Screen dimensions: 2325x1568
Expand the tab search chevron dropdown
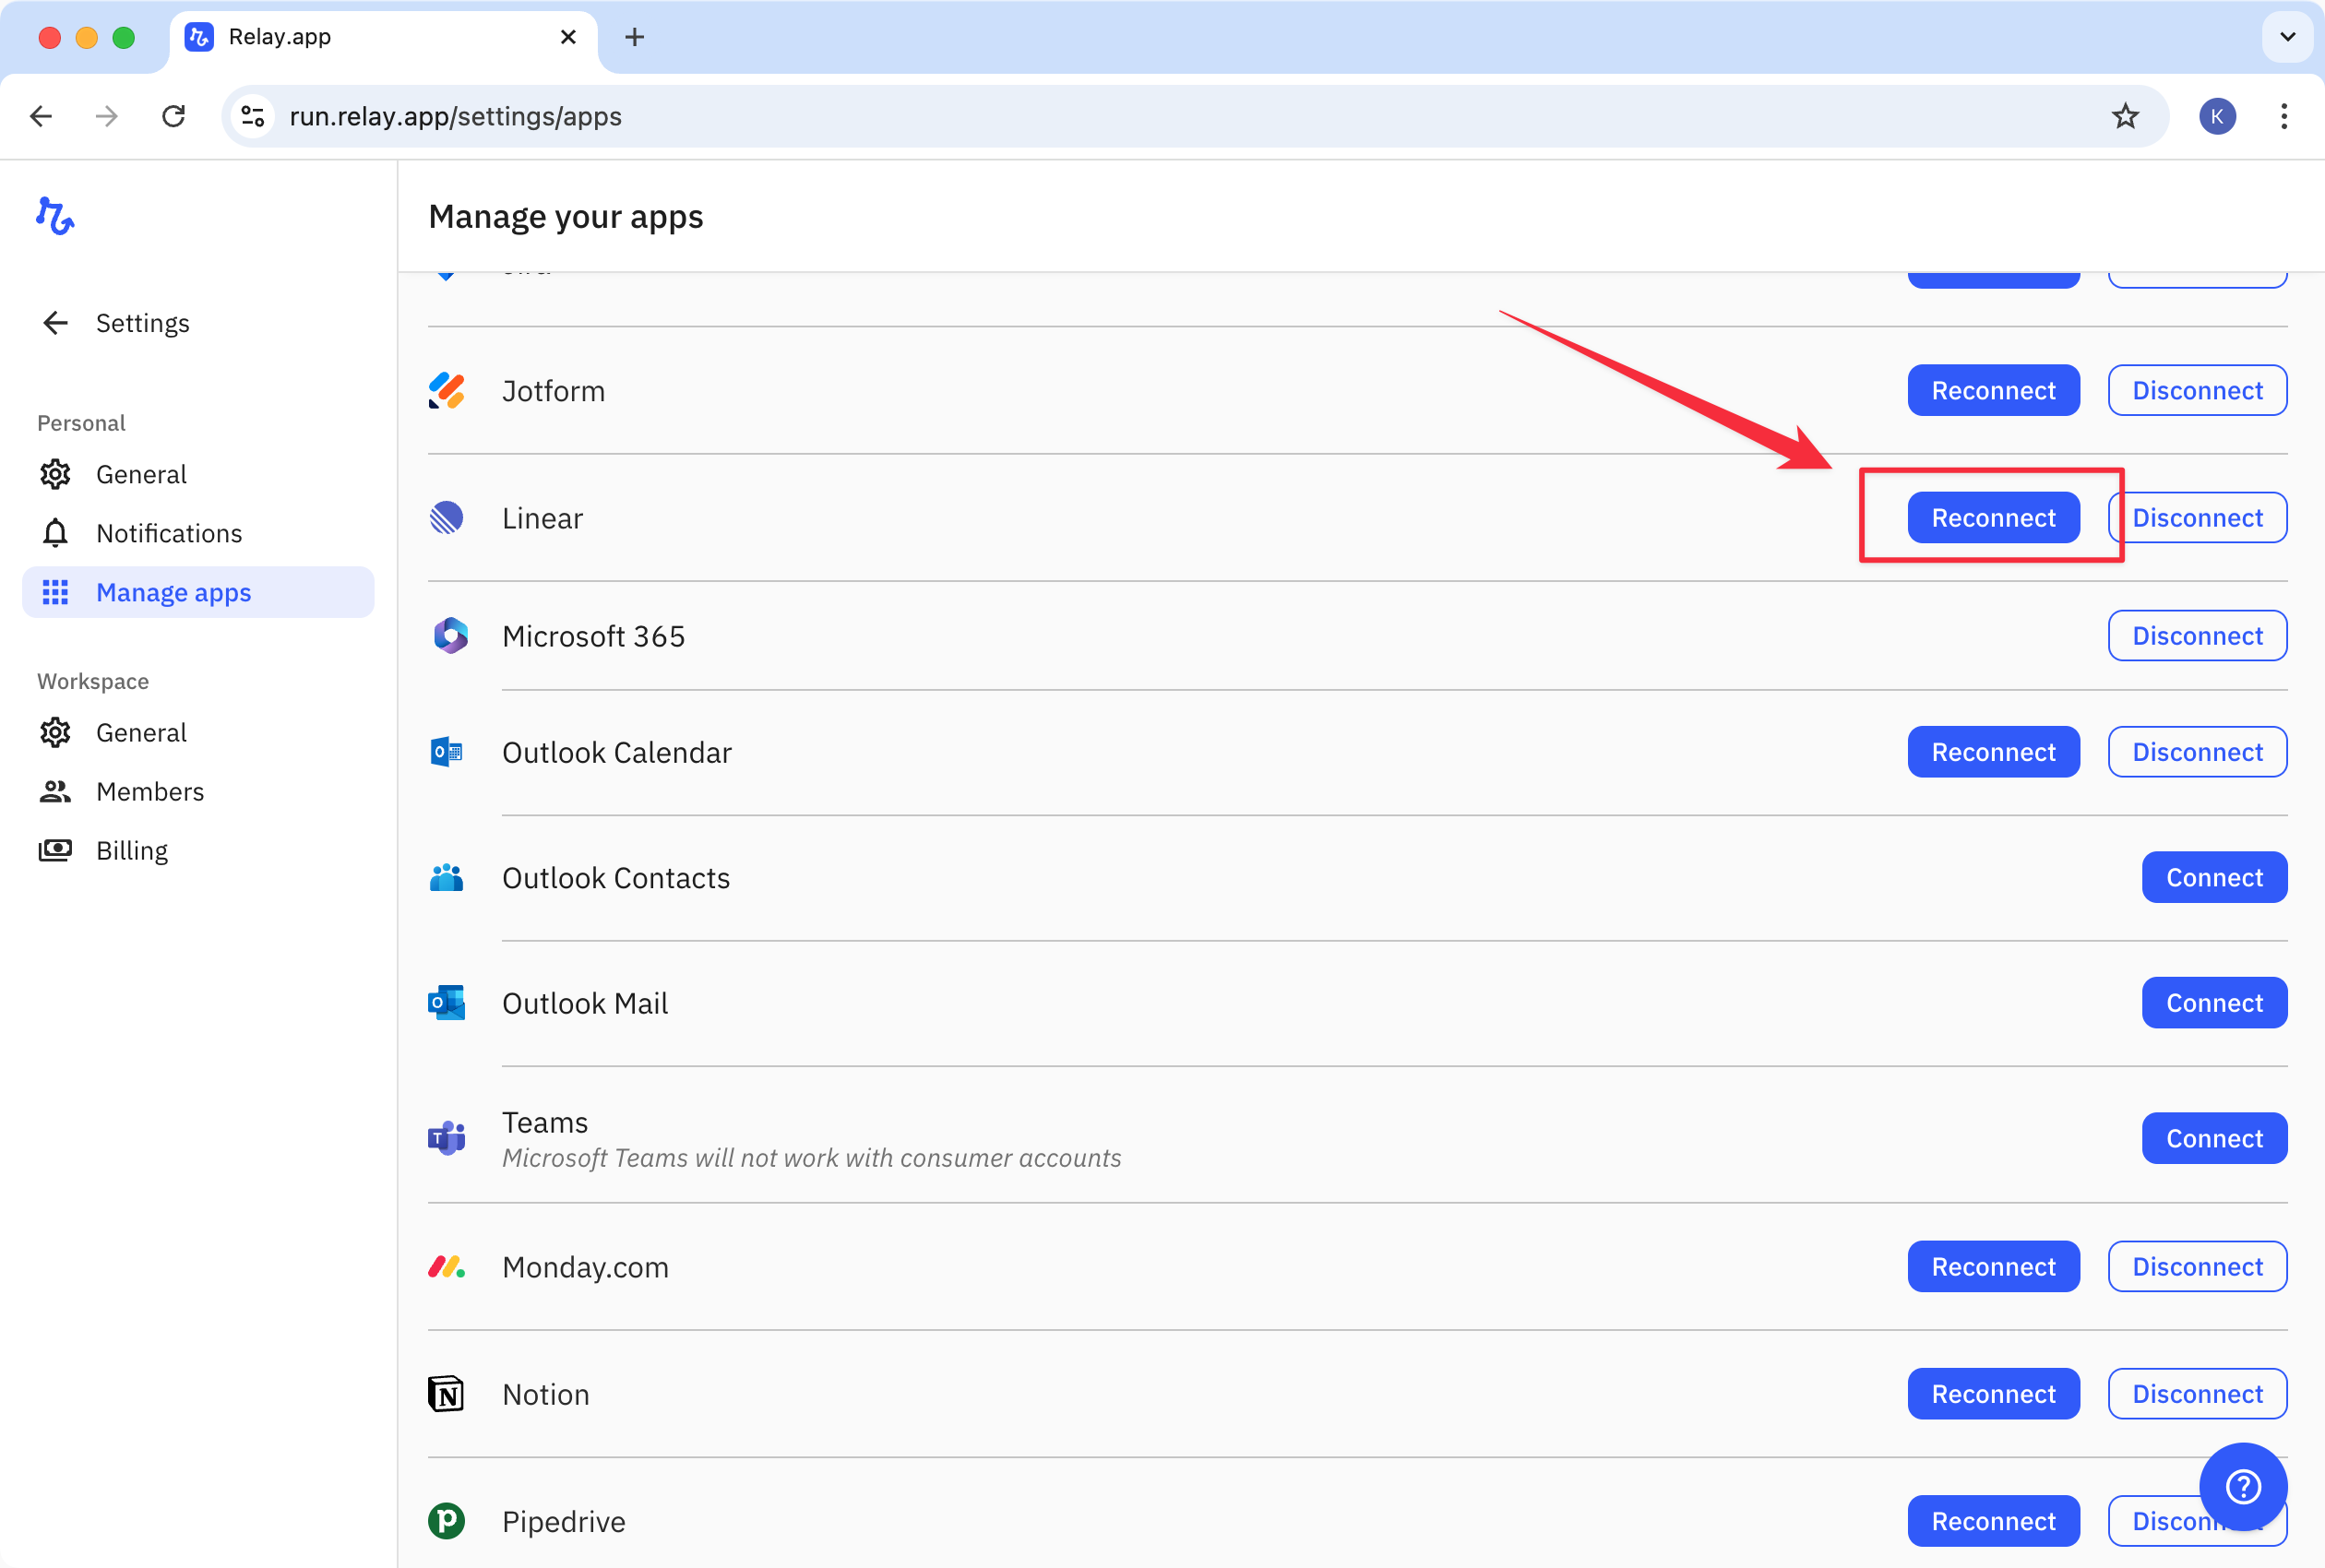tap(2287, 37)
